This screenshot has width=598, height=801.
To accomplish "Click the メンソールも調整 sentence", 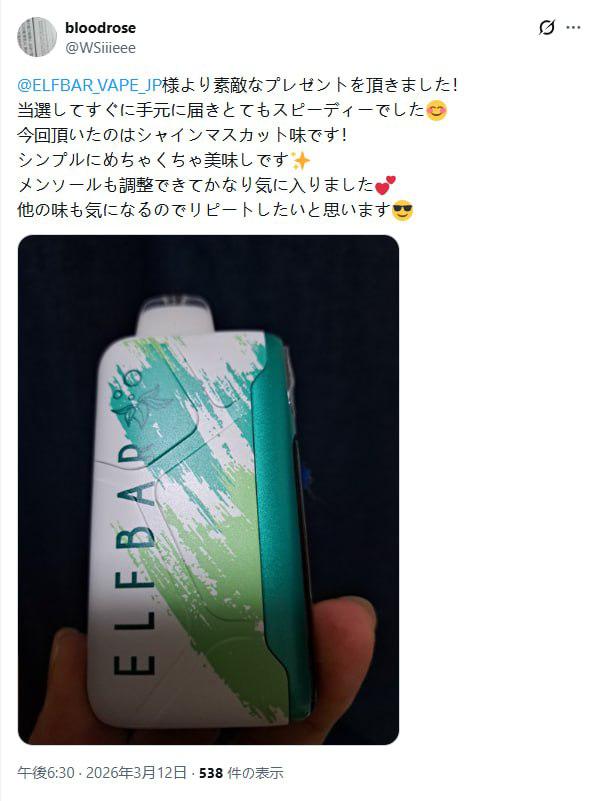I will (196, 185).
